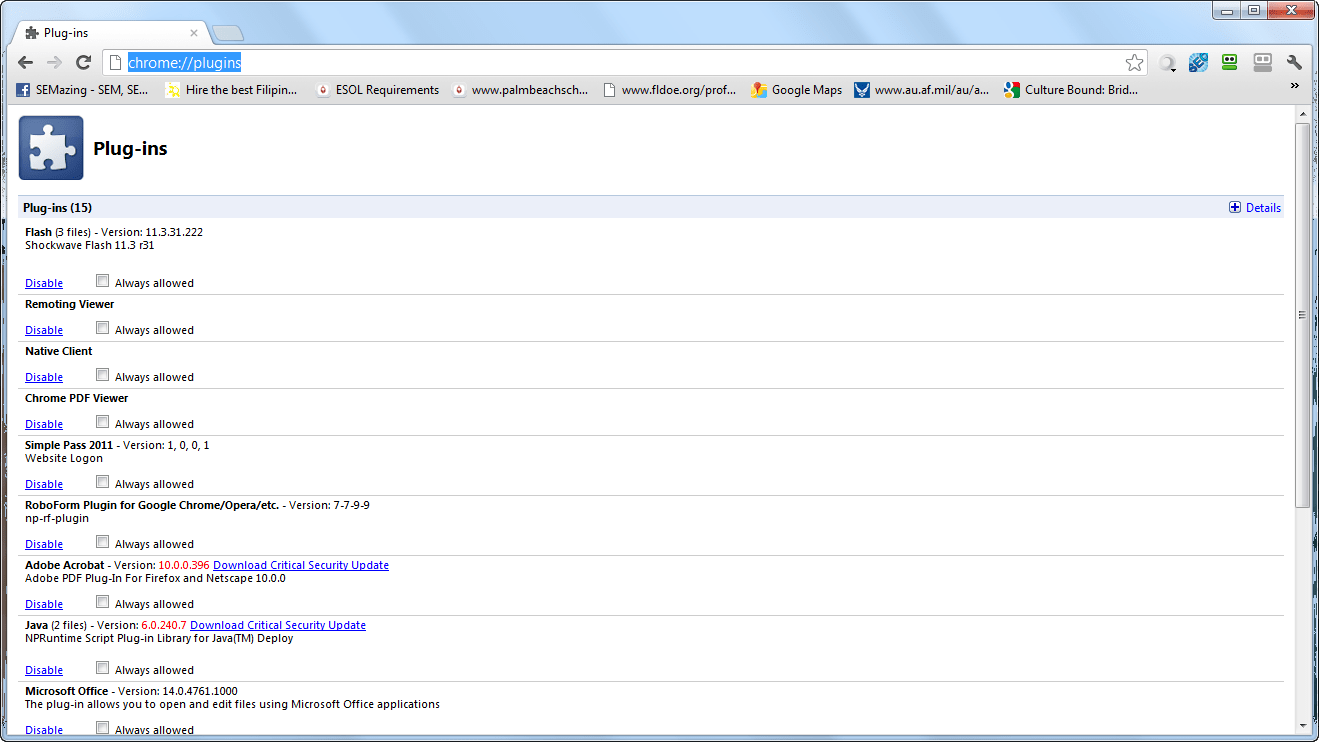Open a new tab
Screen dimensions: 1319x742
coord(228,33)
